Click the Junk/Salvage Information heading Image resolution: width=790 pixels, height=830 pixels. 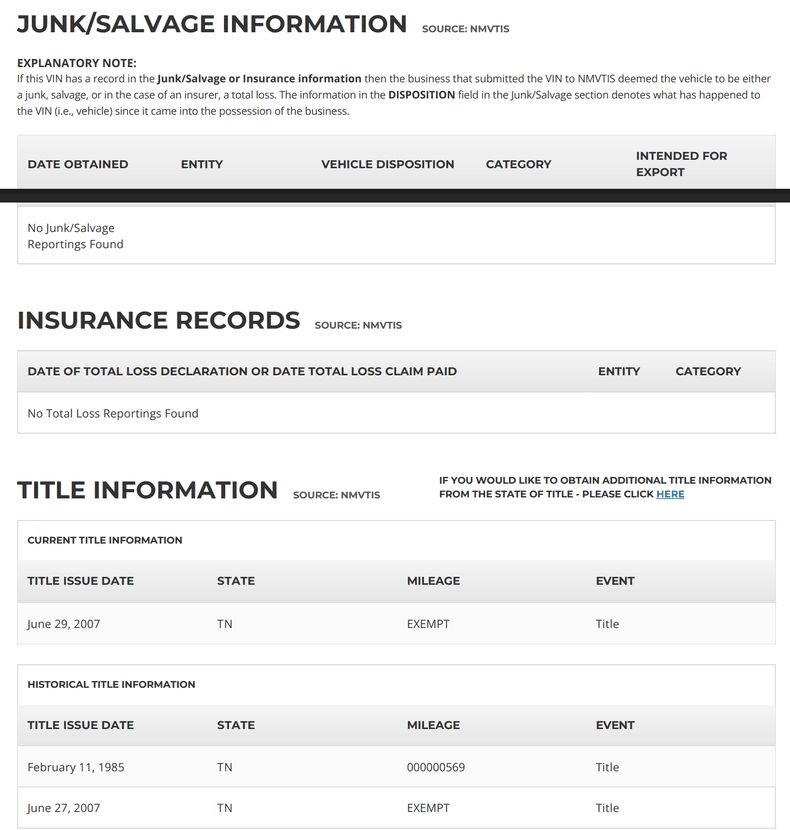(x=212, y=24)
